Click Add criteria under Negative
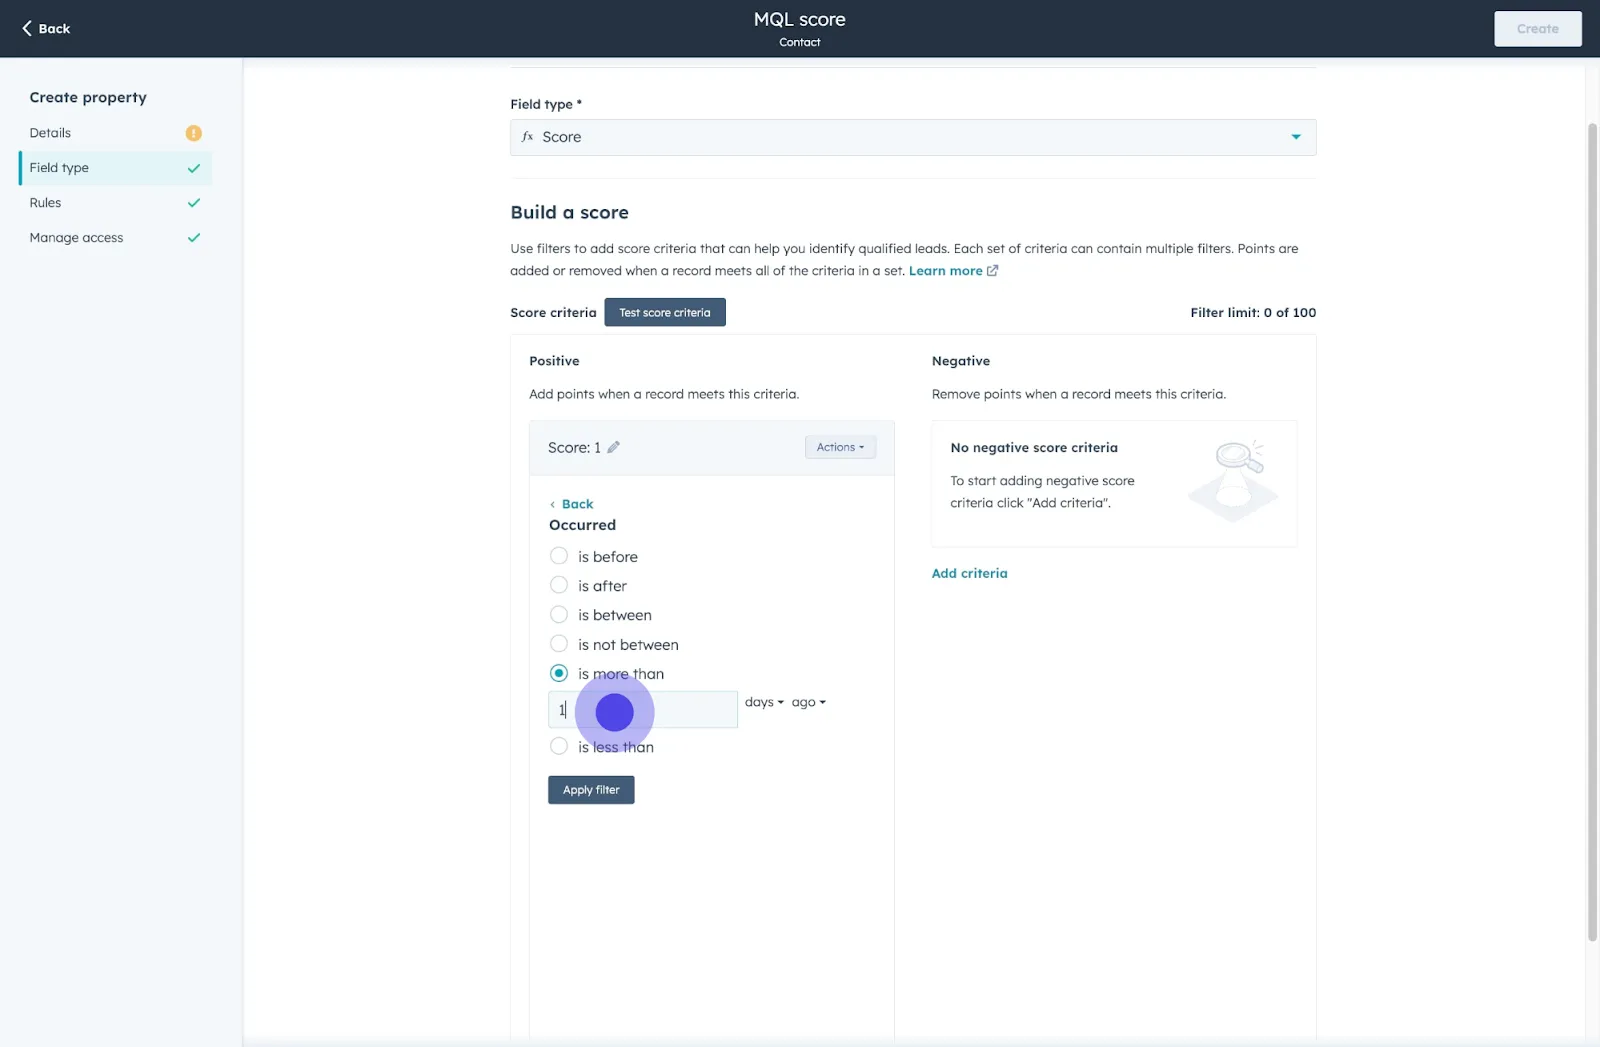Screen dimensions: 1600x1047 (969, 573)
